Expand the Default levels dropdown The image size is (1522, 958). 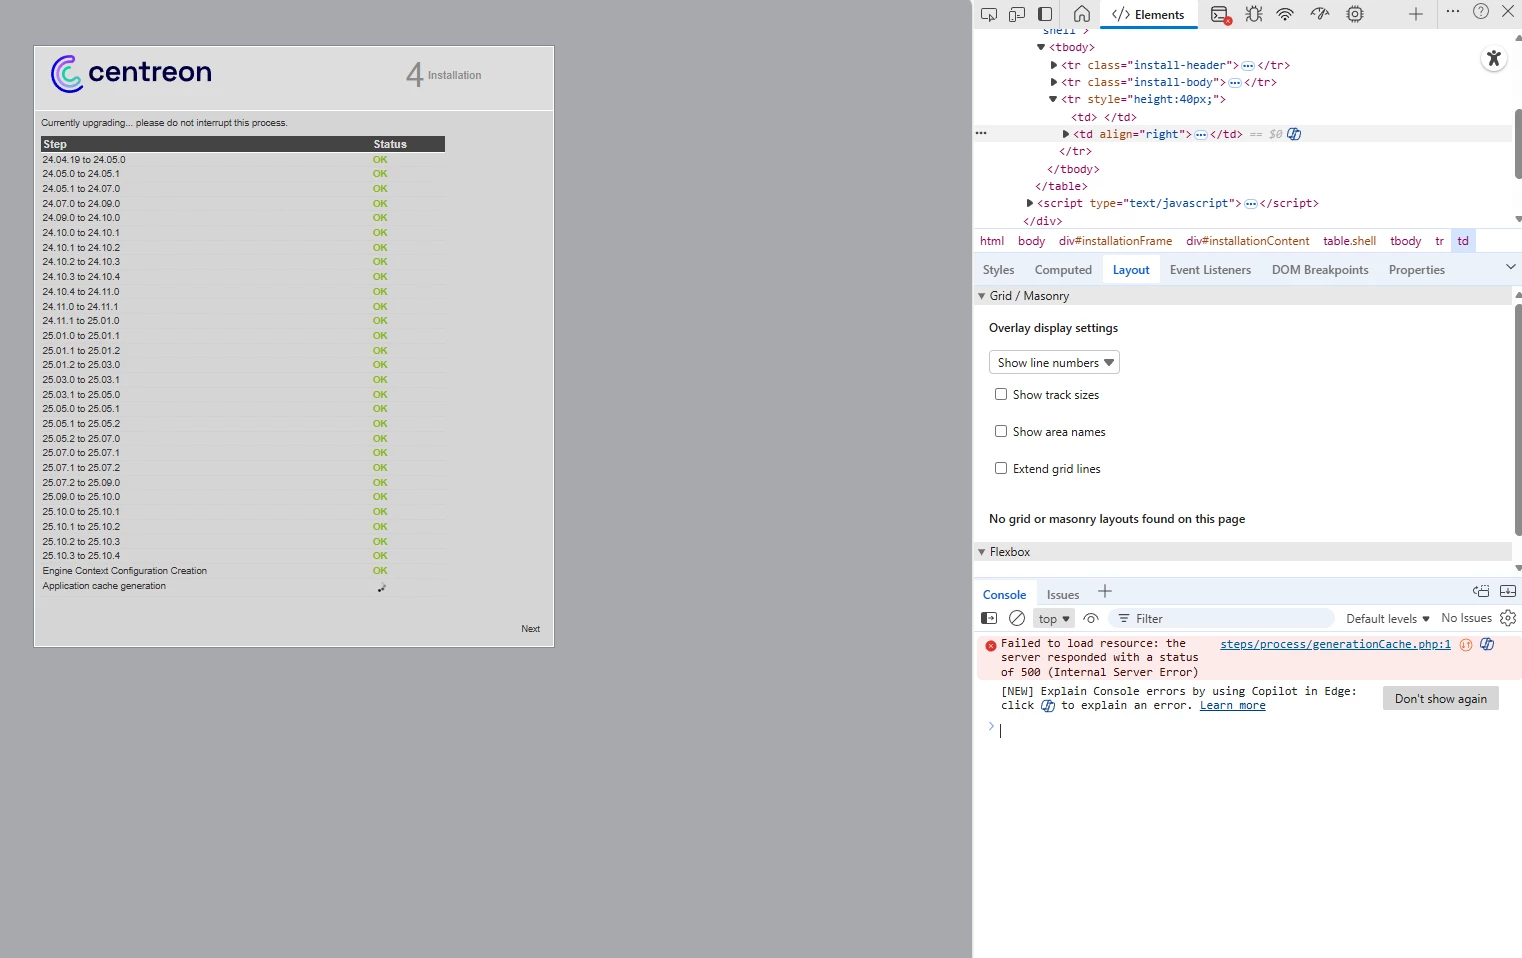pyautogui.click(x=1387, y=619)
